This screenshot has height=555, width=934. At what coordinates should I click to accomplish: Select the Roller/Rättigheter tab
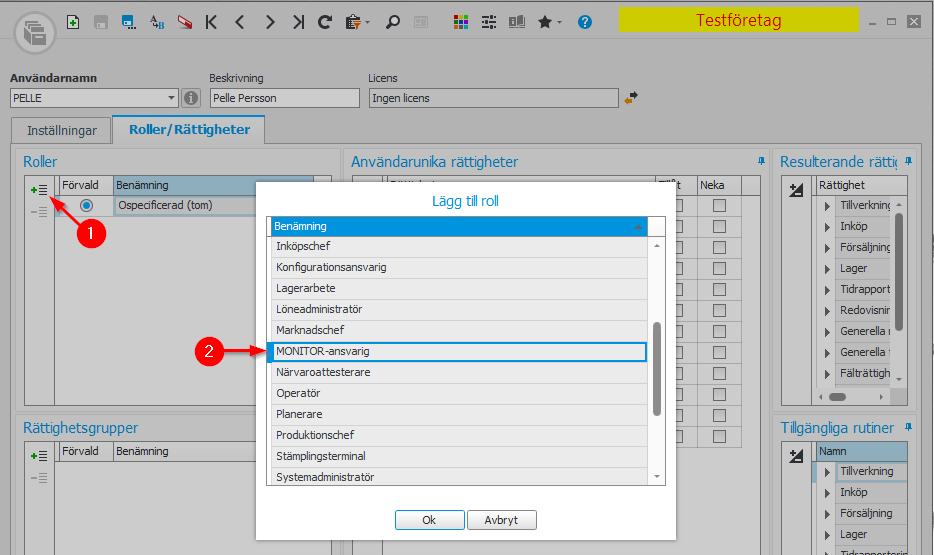click(189, 130)
